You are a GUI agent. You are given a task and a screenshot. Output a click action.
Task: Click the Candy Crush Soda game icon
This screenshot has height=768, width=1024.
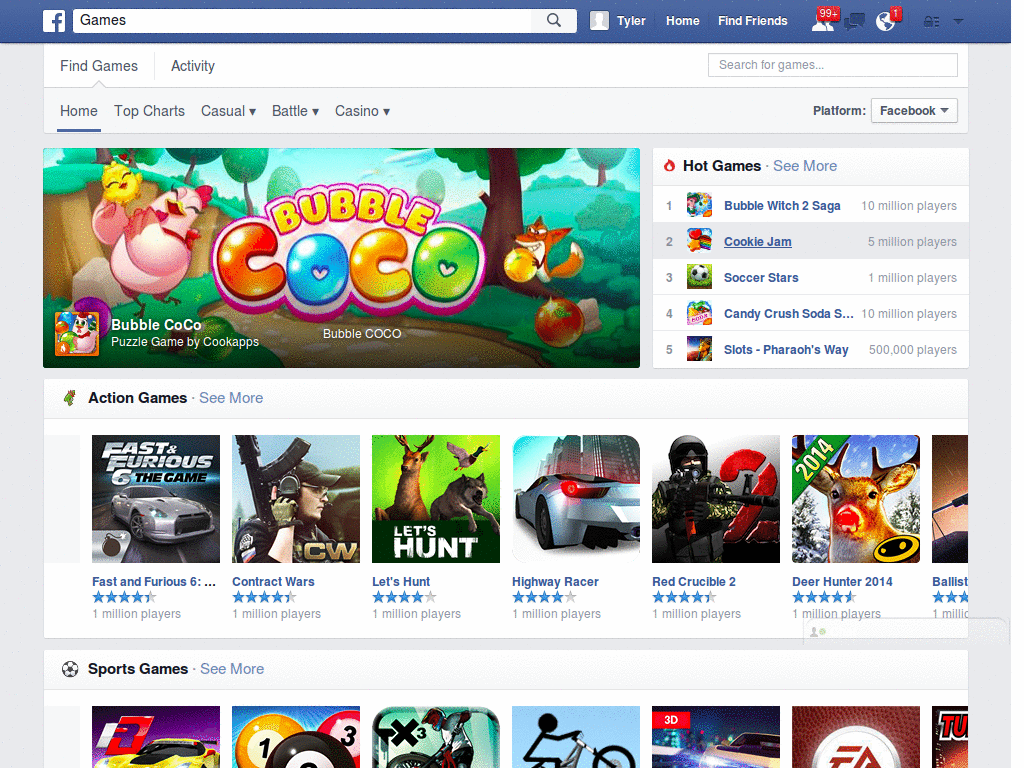[699, 313]
